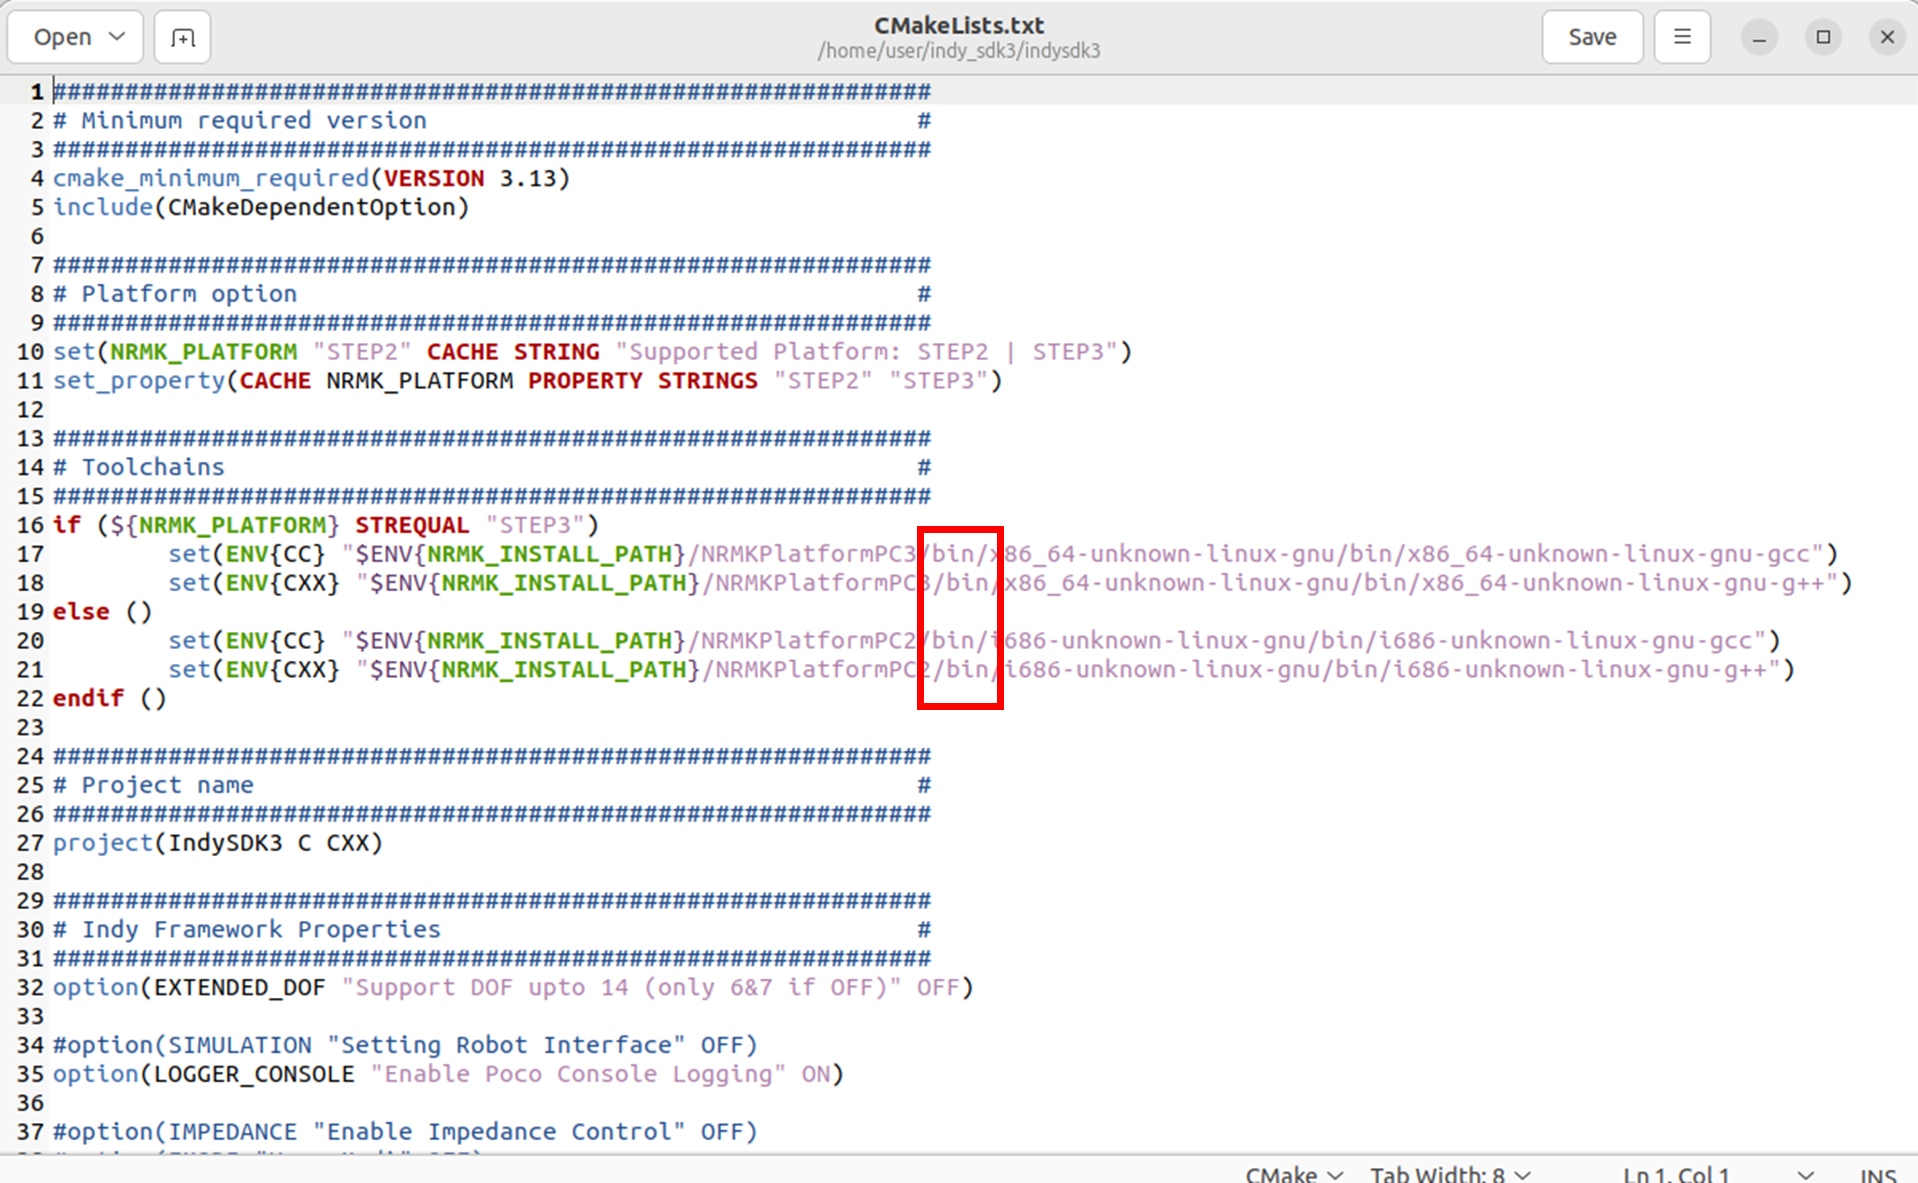Click x86_64-unknown-linux-gnu-g++ at the end of line 18

click(x=1623, y=583)
